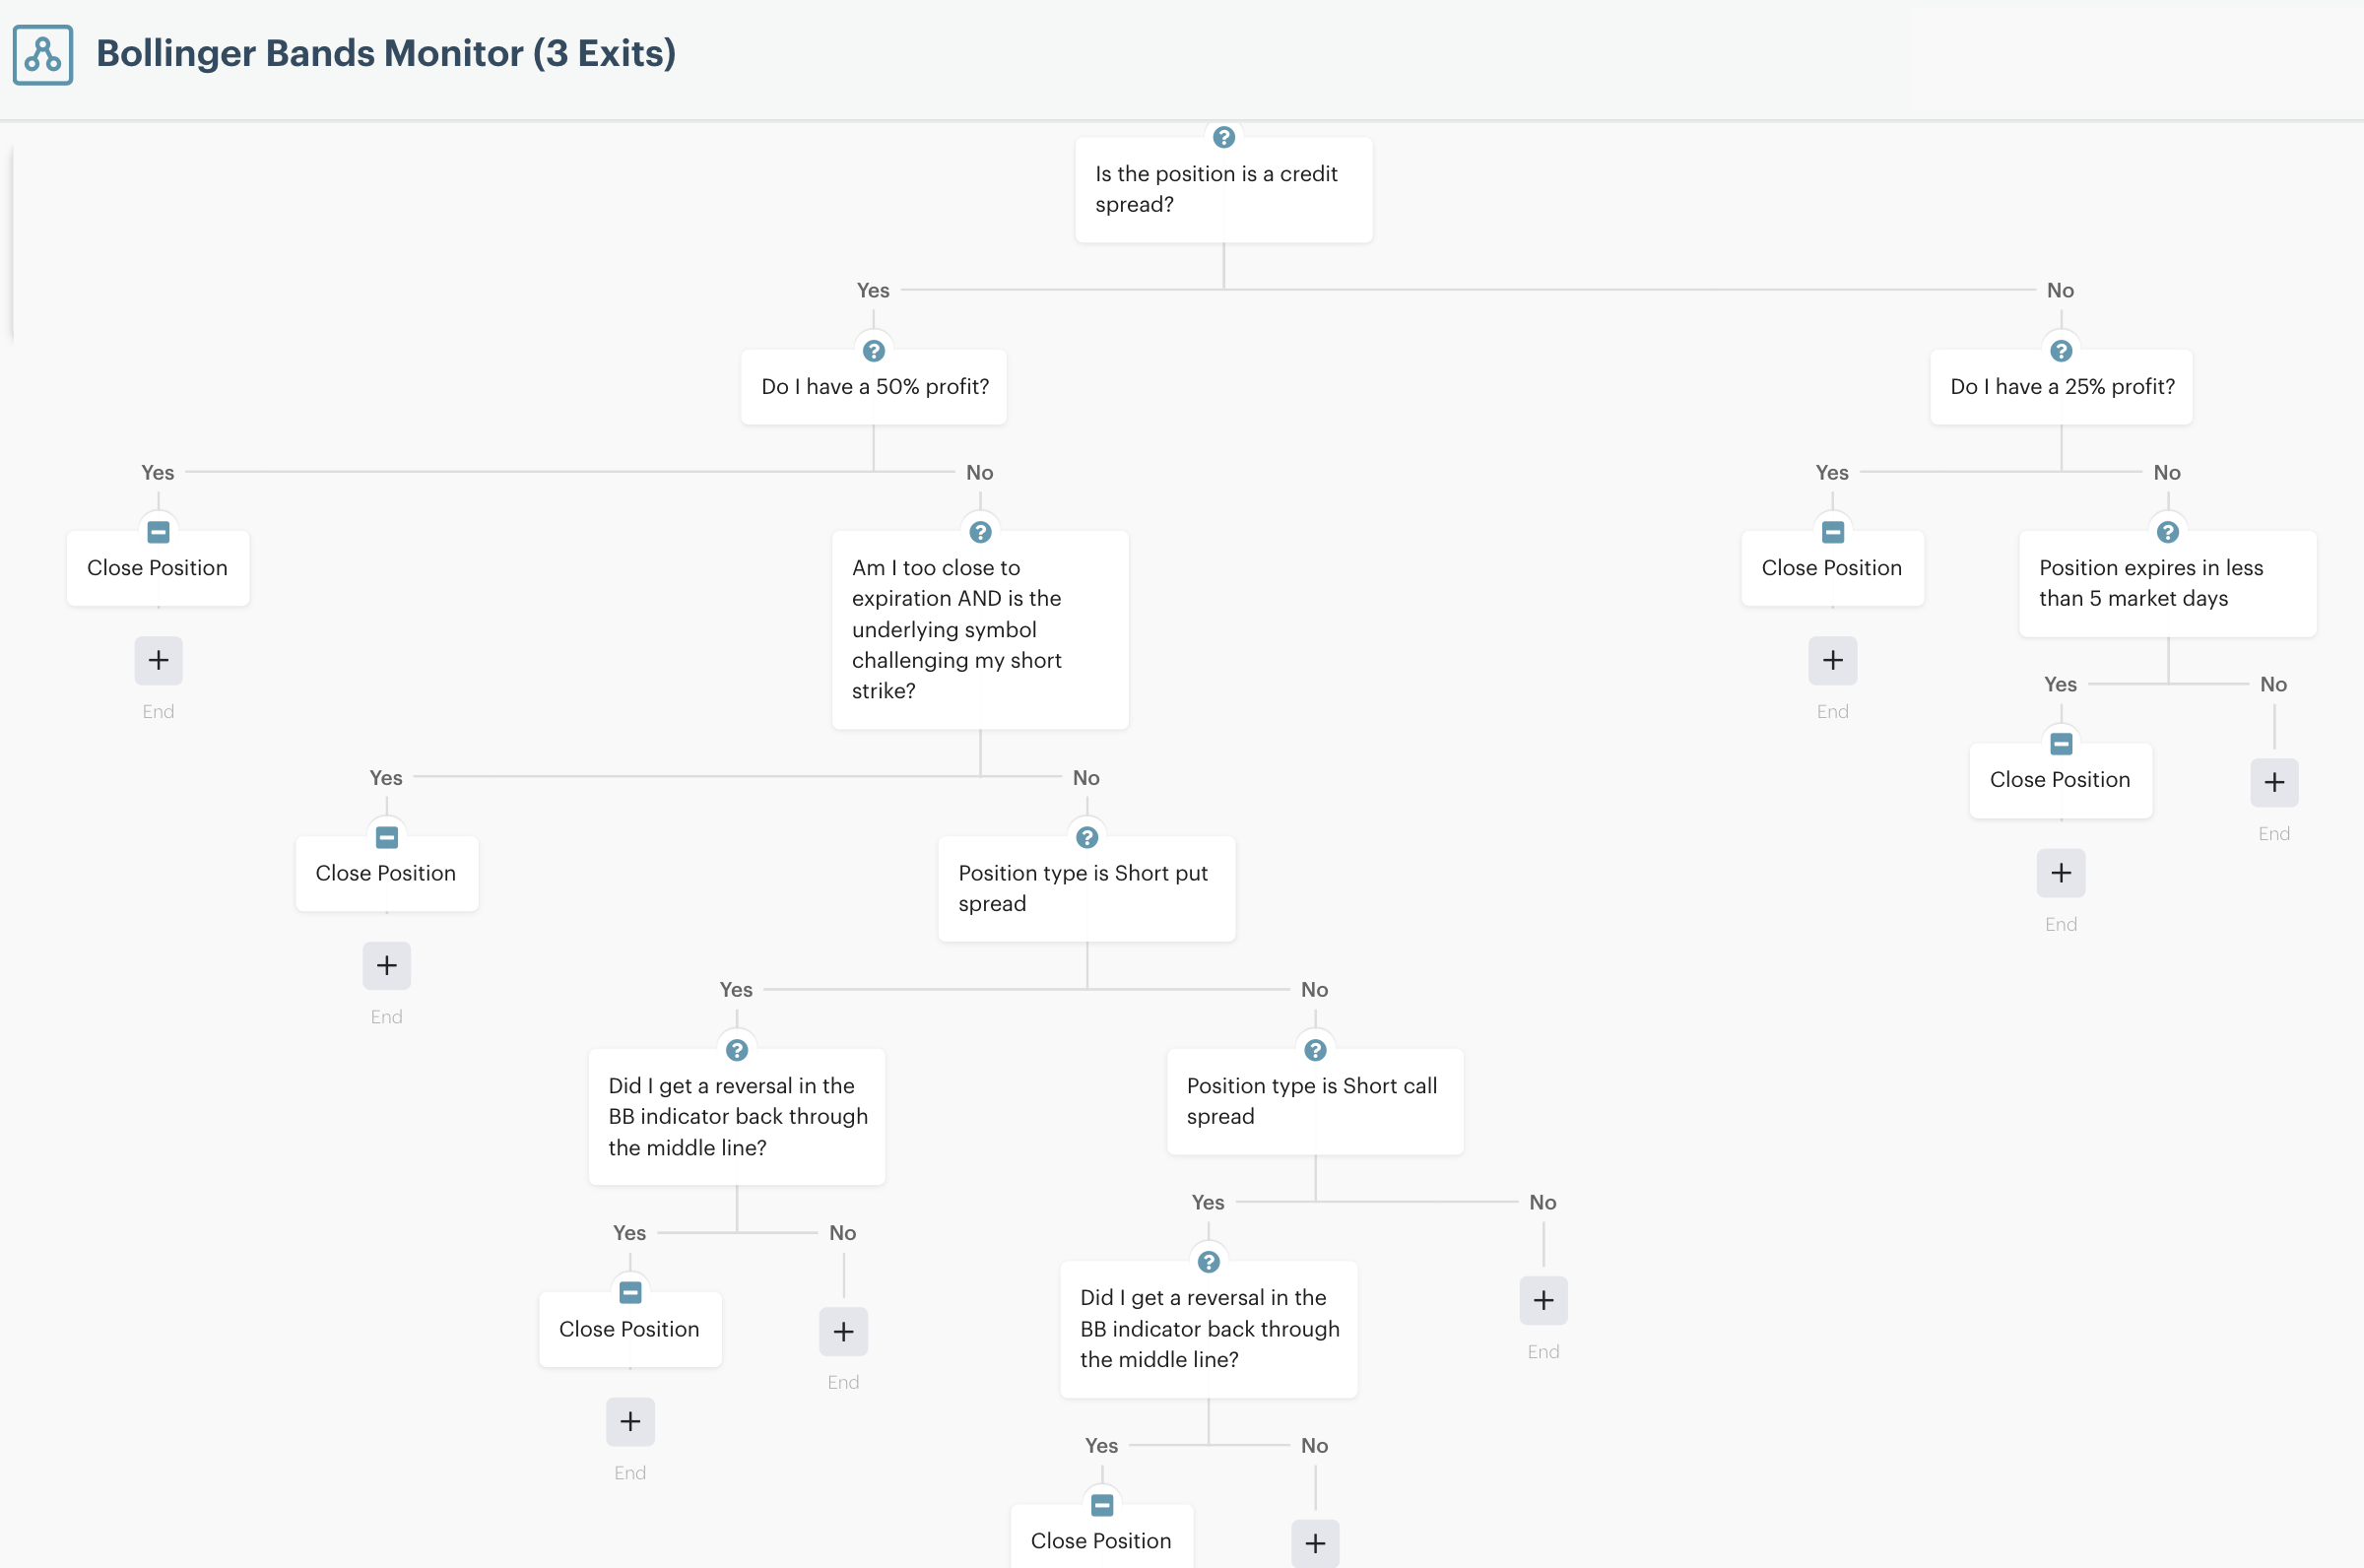Click question icon above 5 market days decision
This screenshot has width=2364, height=1568.
point(2167,532)
